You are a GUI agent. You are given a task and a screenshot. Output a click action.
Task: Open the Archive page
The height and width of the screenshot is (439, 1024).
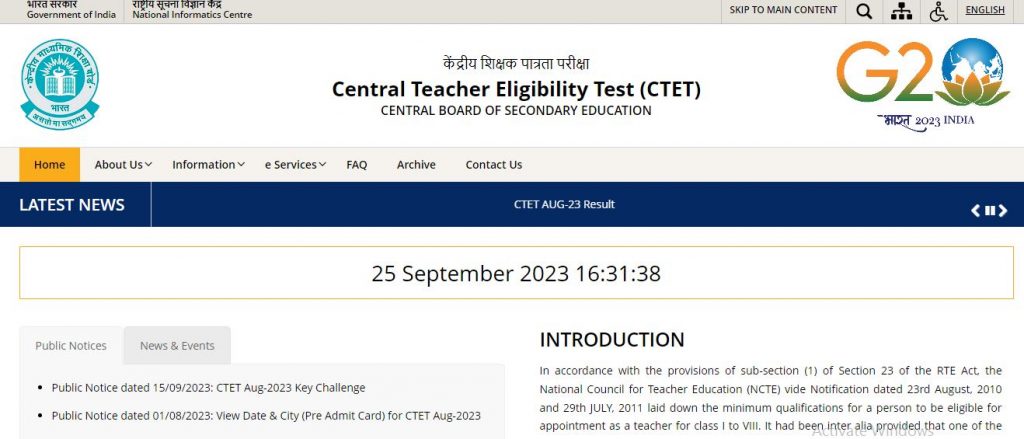pyautogui.click(x=416, y=165)
